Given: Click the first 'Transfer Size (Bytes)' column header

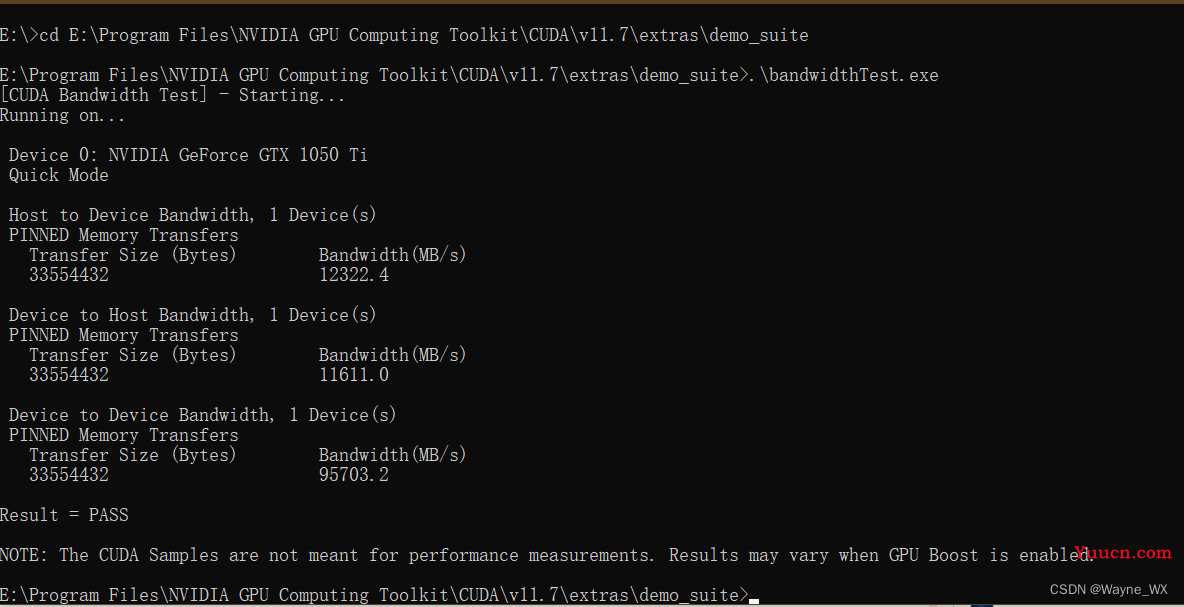Looking at the screenshot, I should point(133,255).
